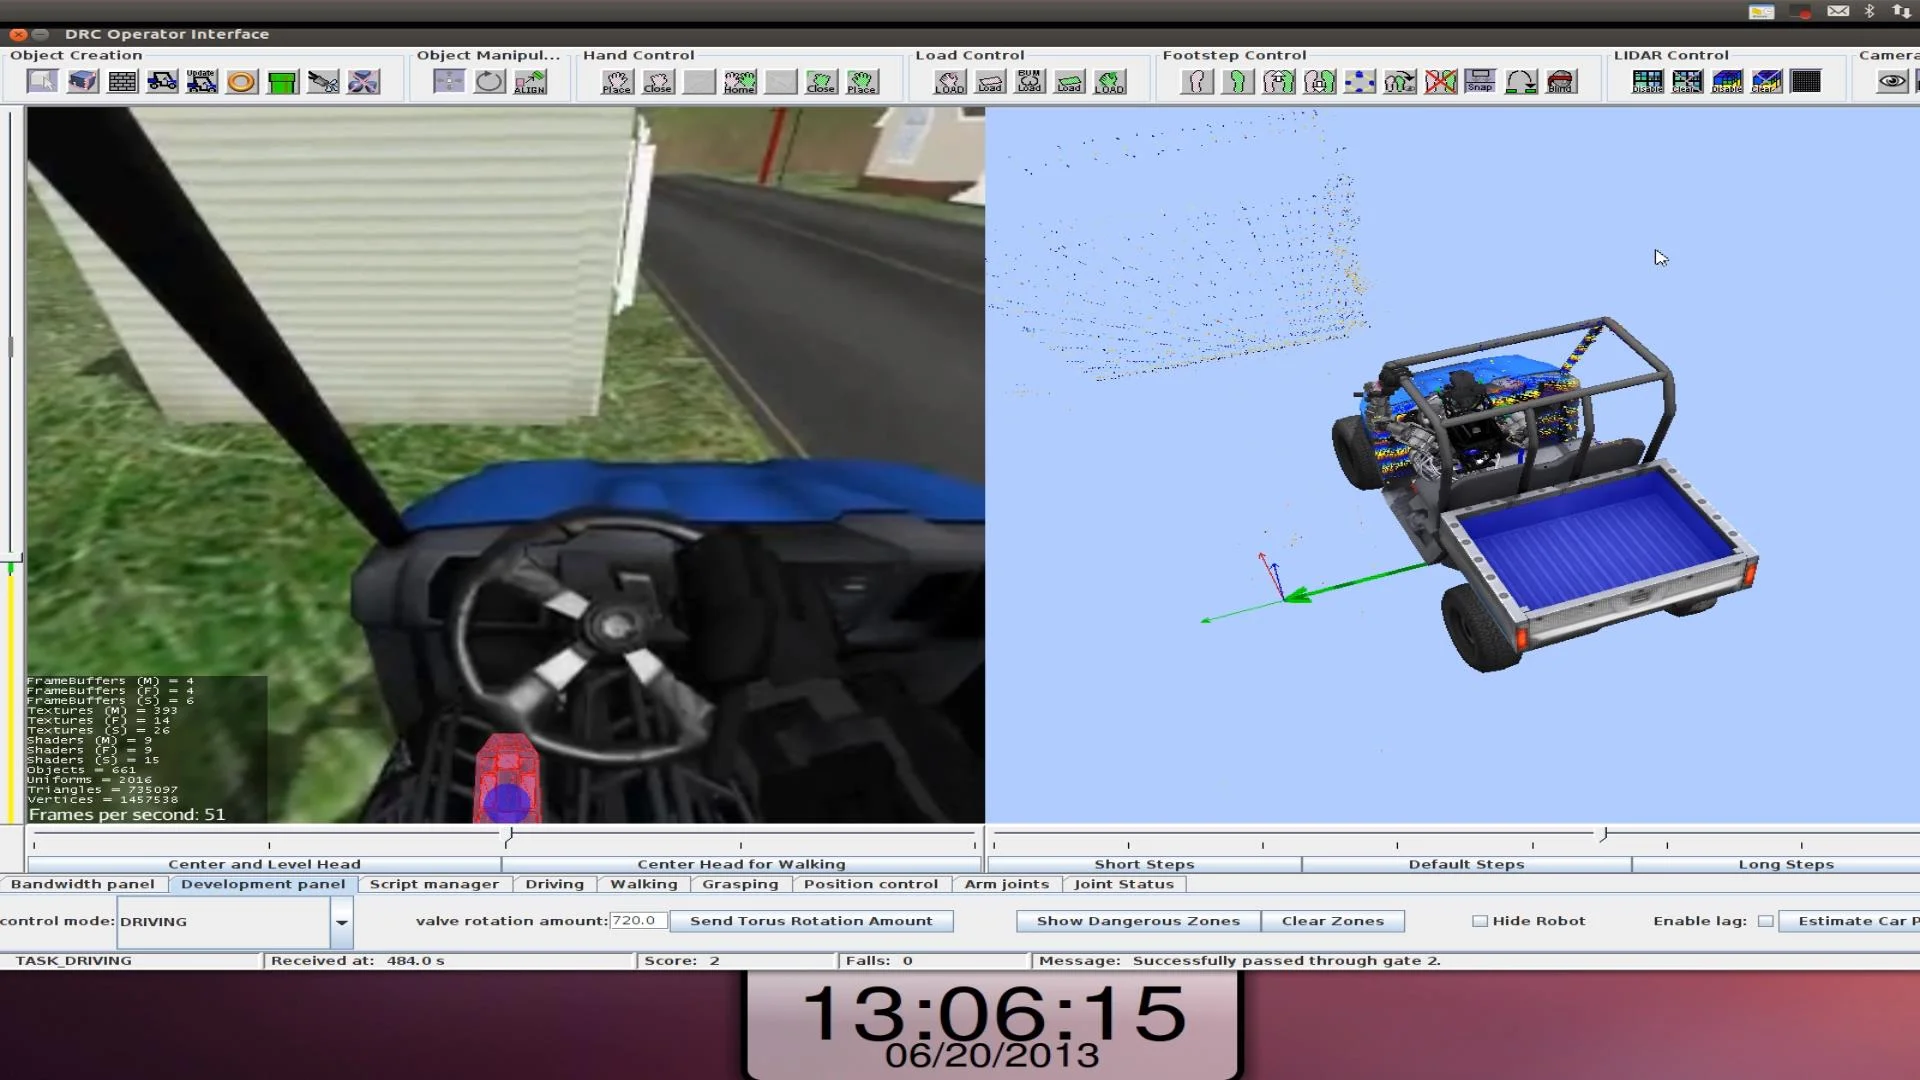Enable lag using its checkbox
Image resolution: width=1920 pixels, height=1080 pixels.
[x=1767, y=921]
